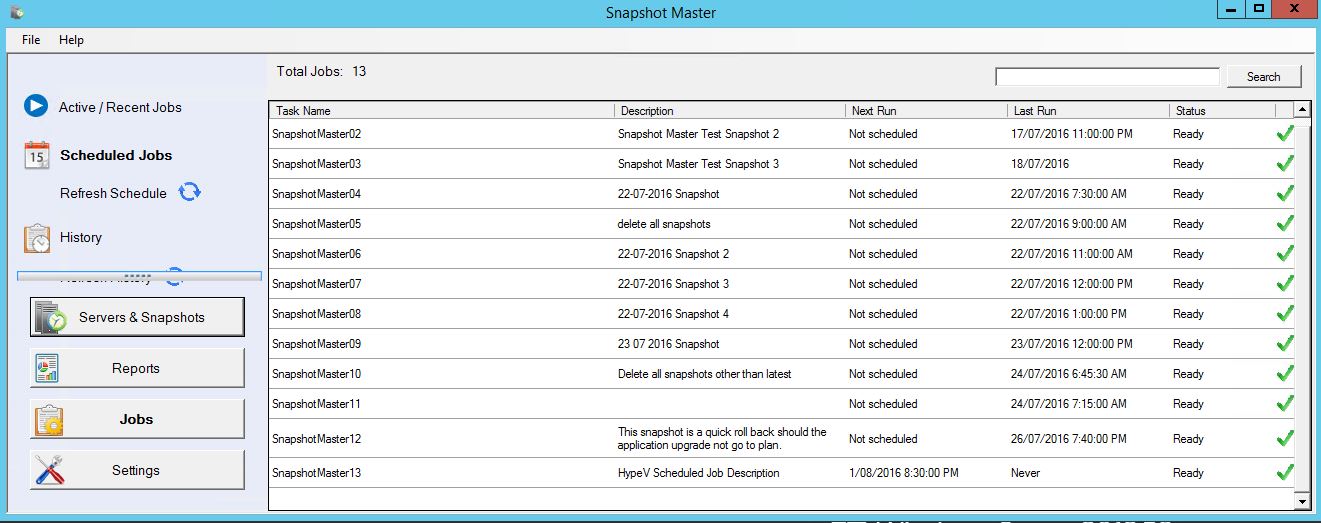Click the History clipboard clock icon
Viewport: 1321px width, 523px height.
(37, 238)
